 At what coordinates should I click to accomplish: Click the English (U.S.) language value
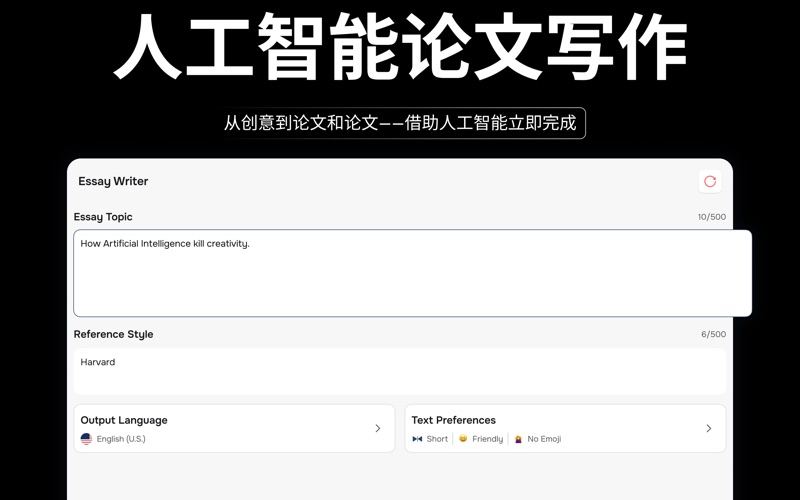pyautogui.click(x=121, y=439)
